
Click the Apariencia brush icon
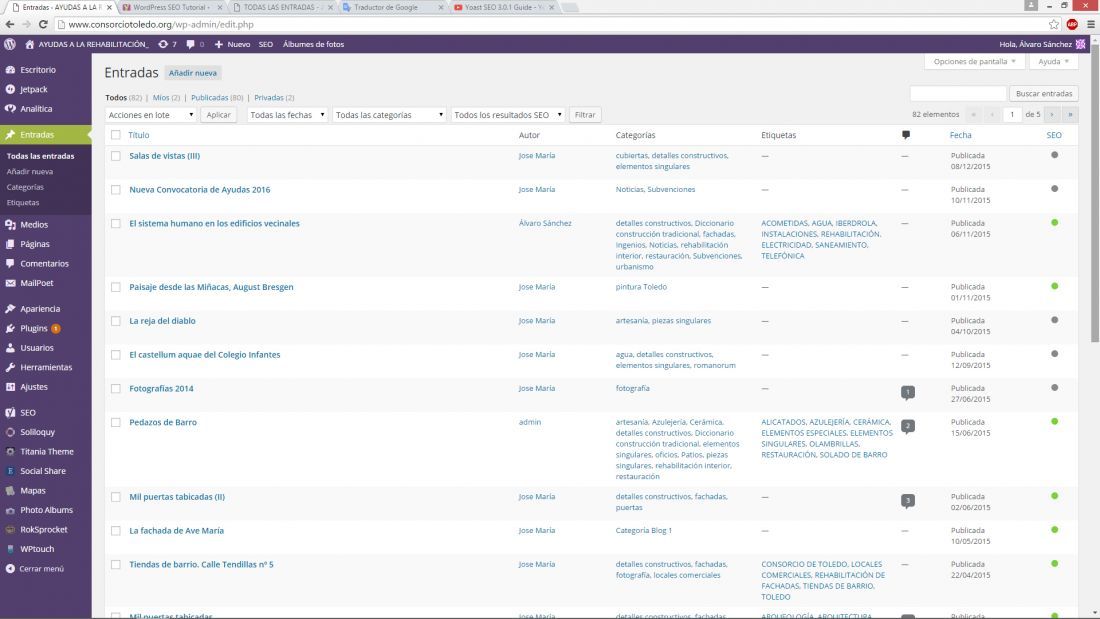click(x=10, y=309)
